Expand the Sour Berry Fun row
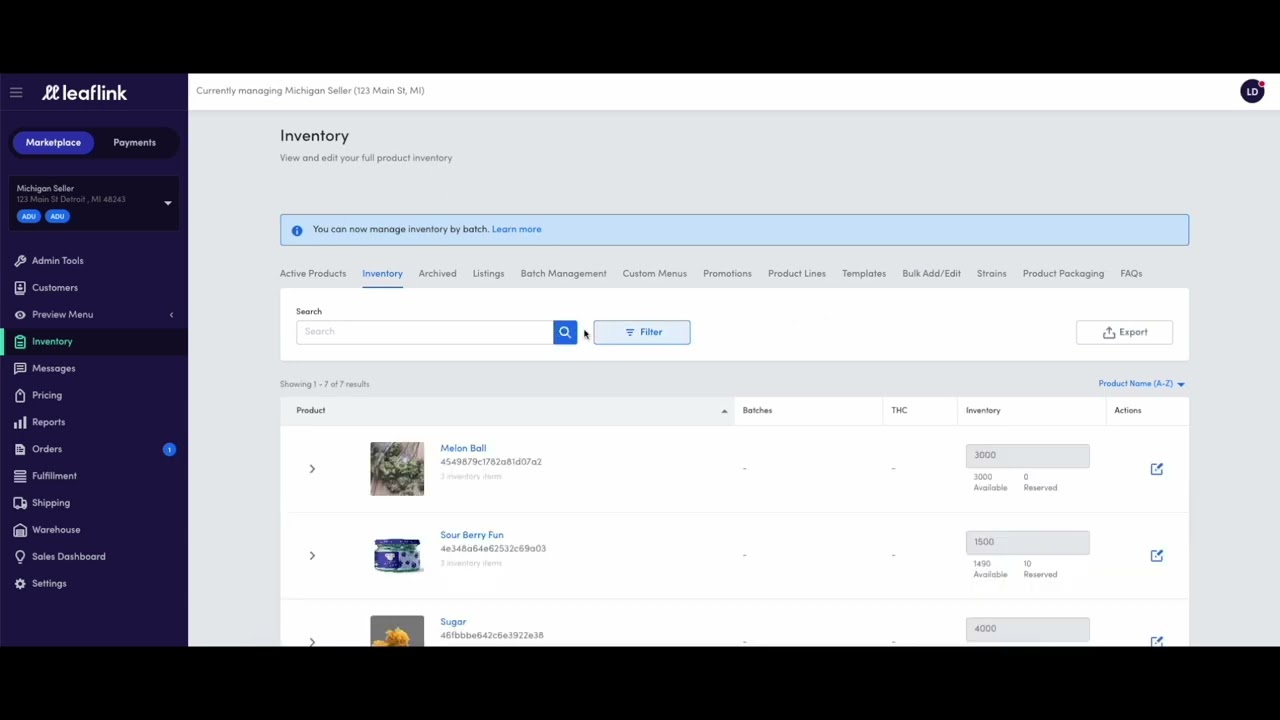 point(312,556)
